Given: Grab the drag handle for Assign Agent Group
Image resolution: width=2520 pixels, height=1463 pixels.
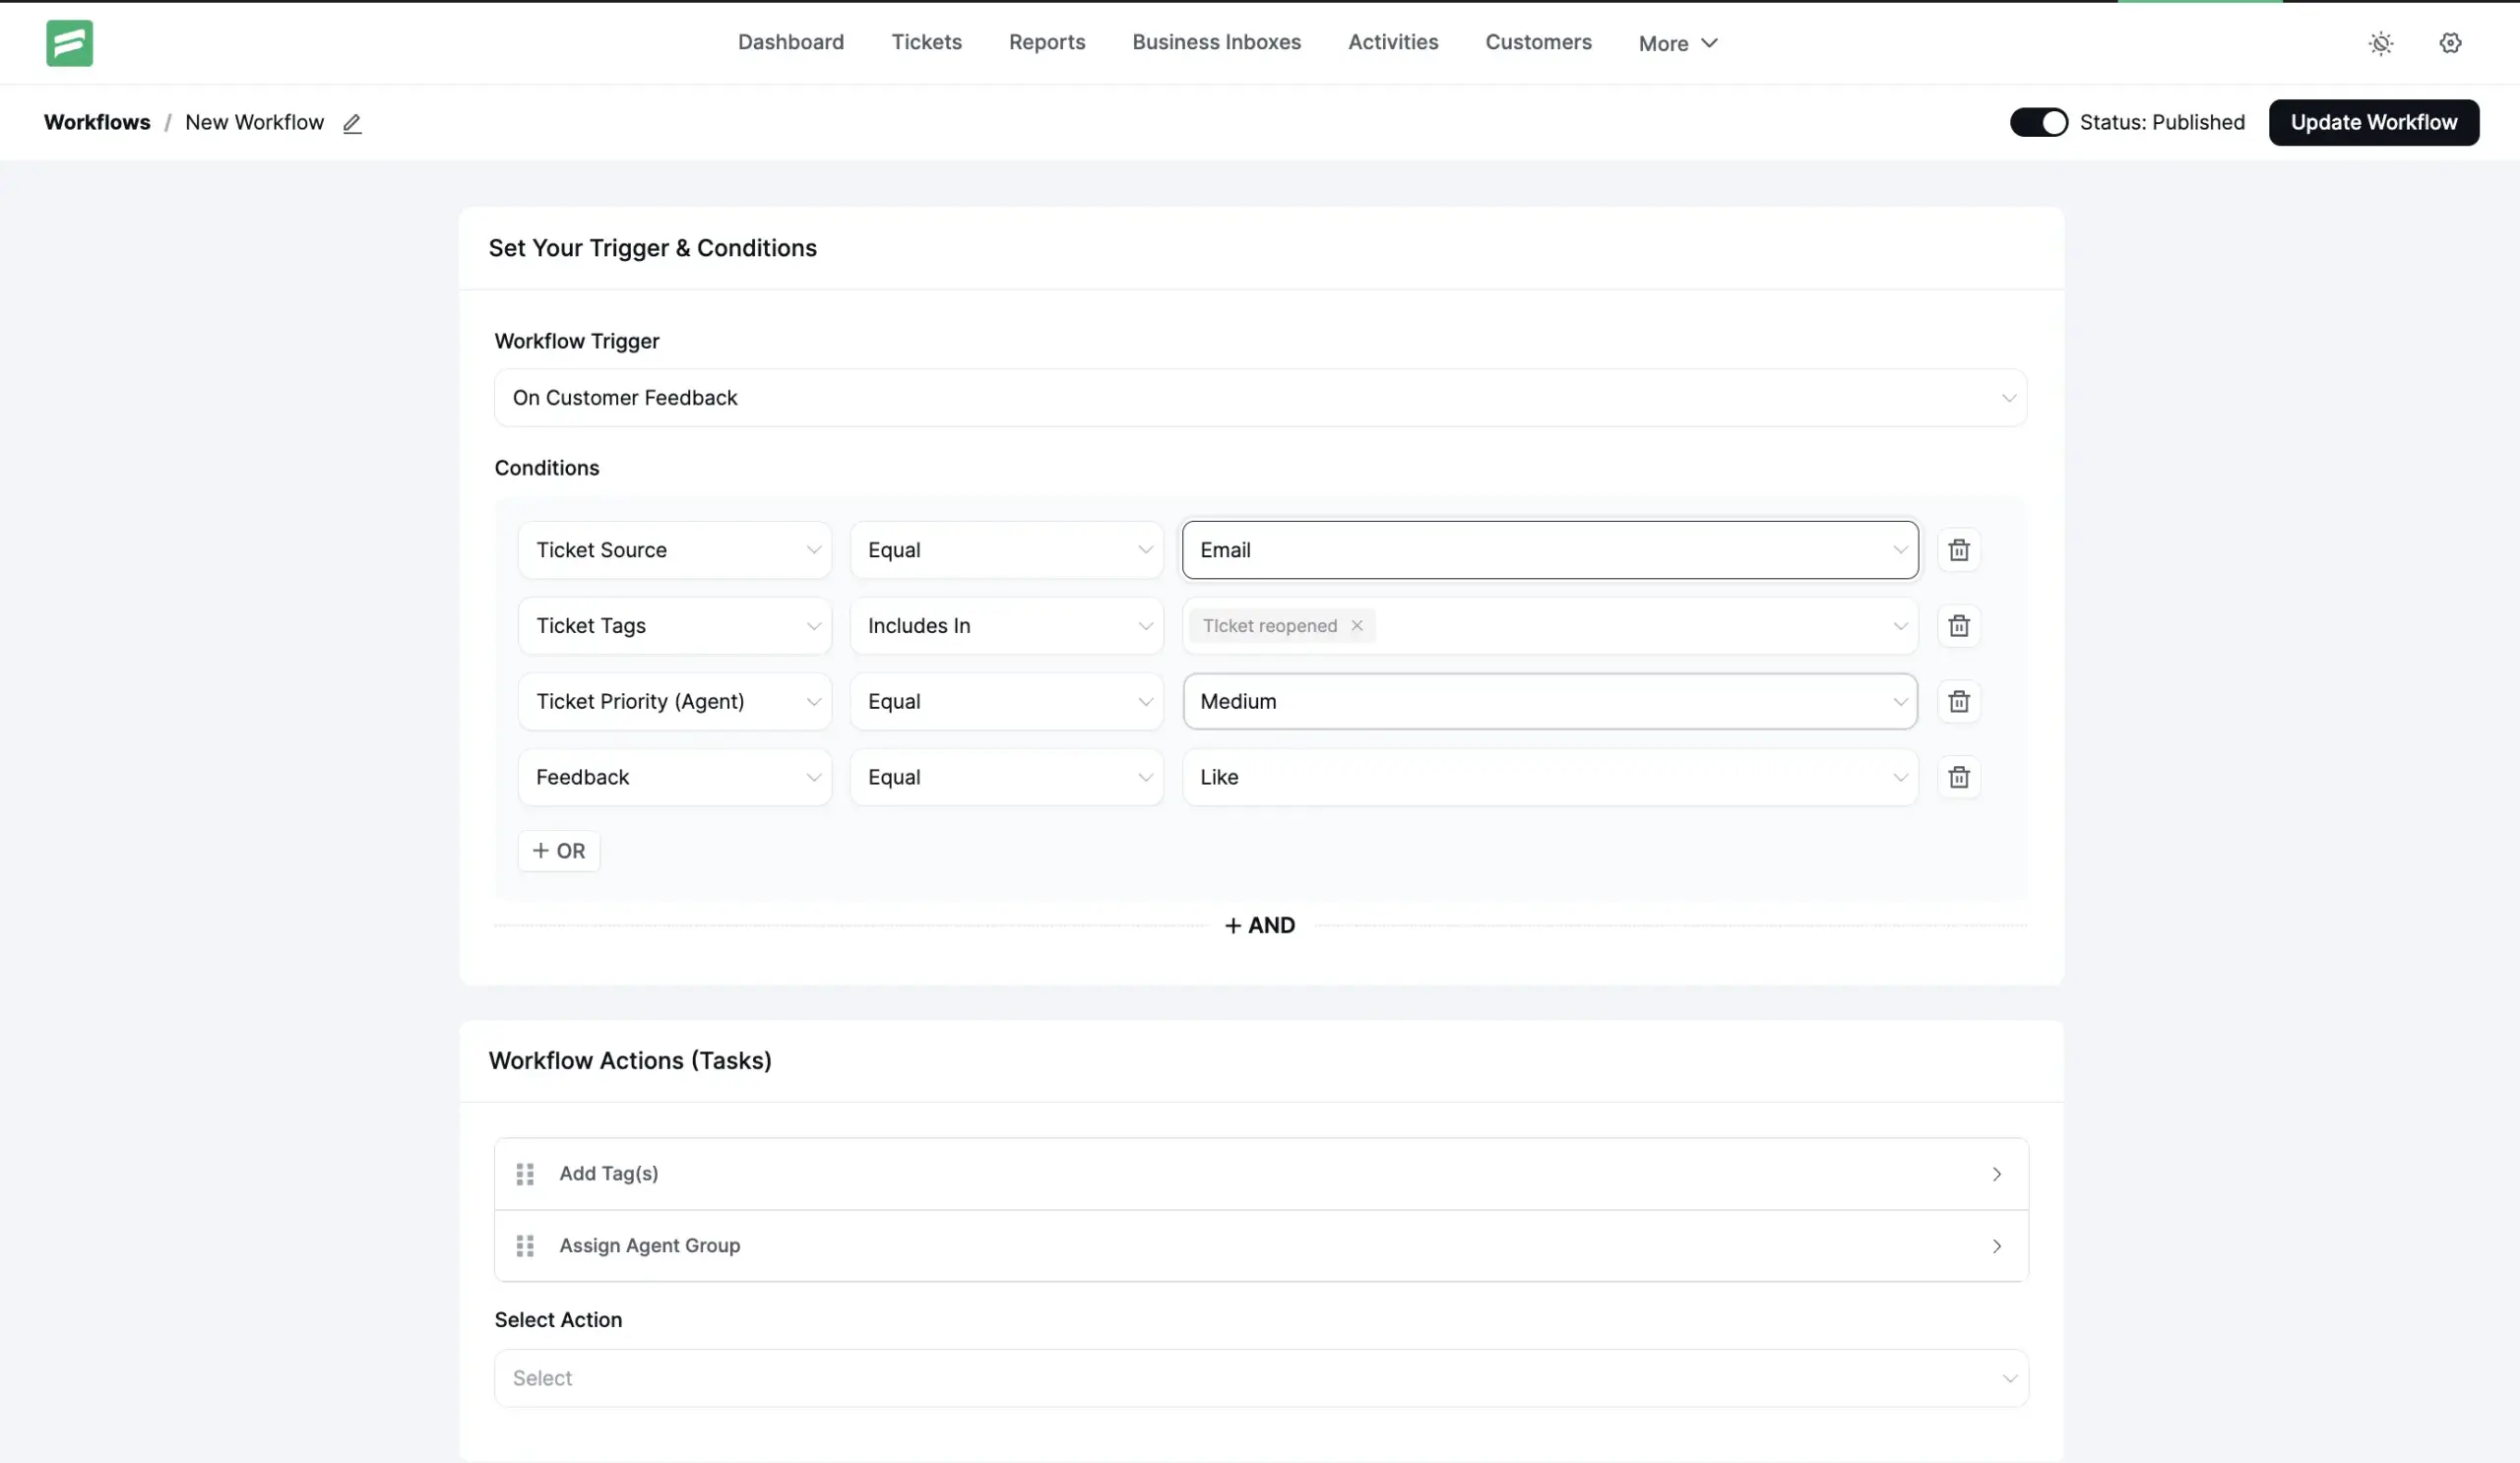Looking at the screenshot, I should (525, 1246).
